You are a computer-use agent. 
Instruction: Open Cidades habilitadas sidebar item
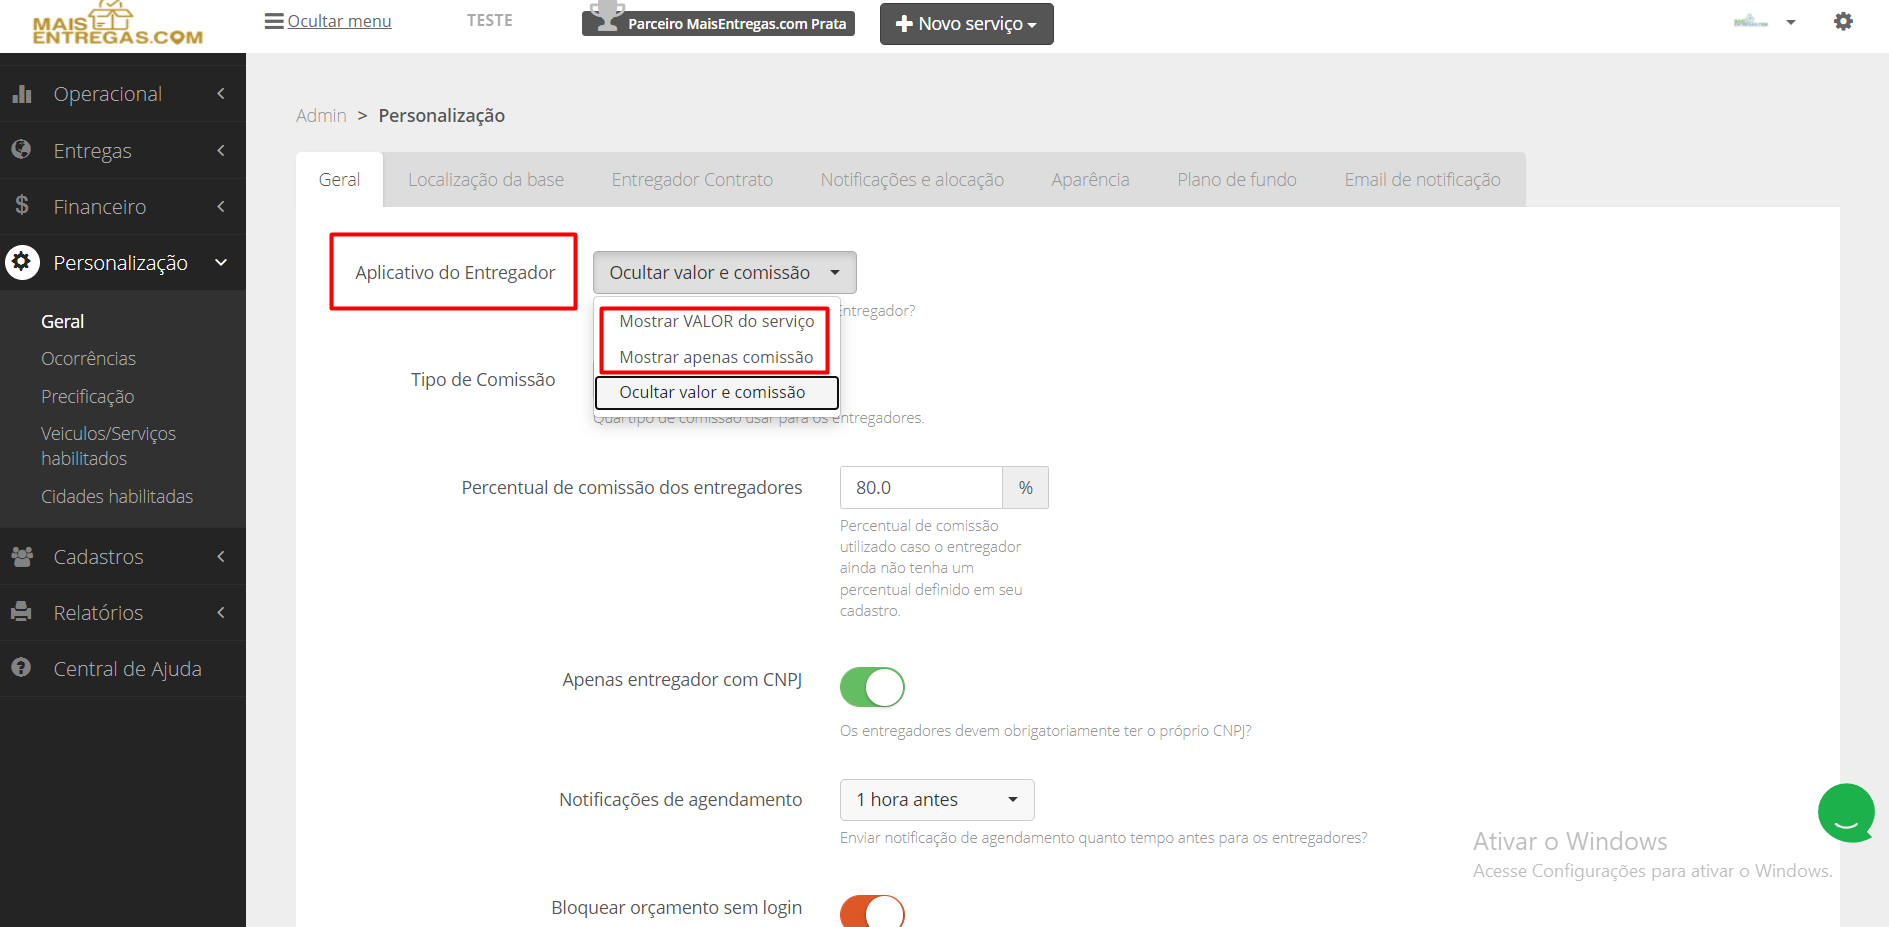coord(117,497)
